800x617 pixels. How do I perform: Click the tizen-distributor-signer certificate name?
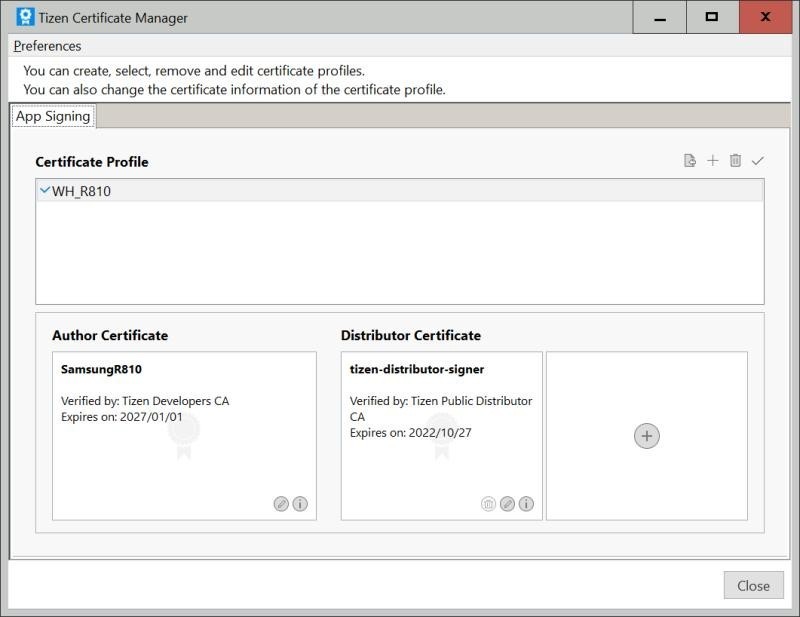click(x=417, y=369)
